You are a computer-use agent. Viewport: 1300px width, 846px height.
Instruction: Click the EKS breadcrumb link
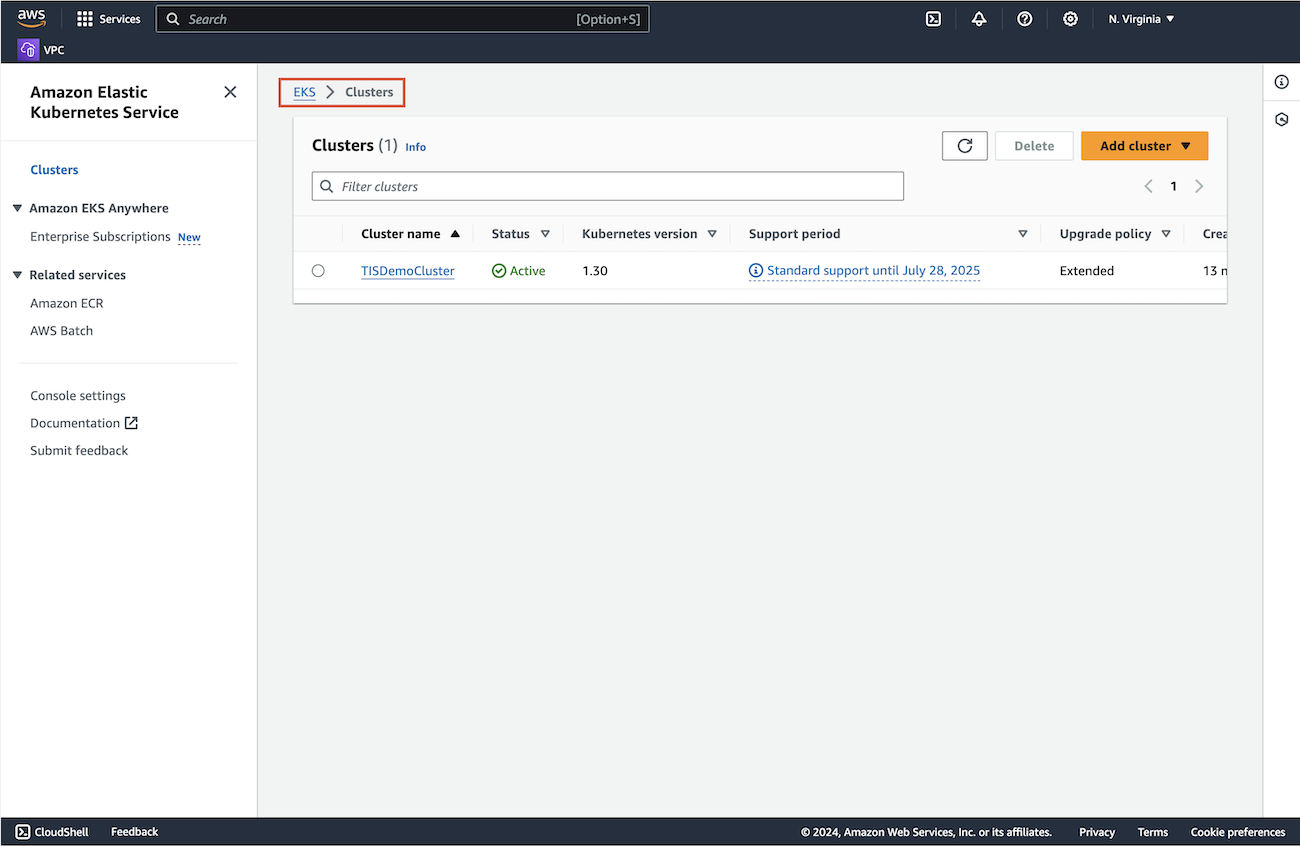pos(304,92)
